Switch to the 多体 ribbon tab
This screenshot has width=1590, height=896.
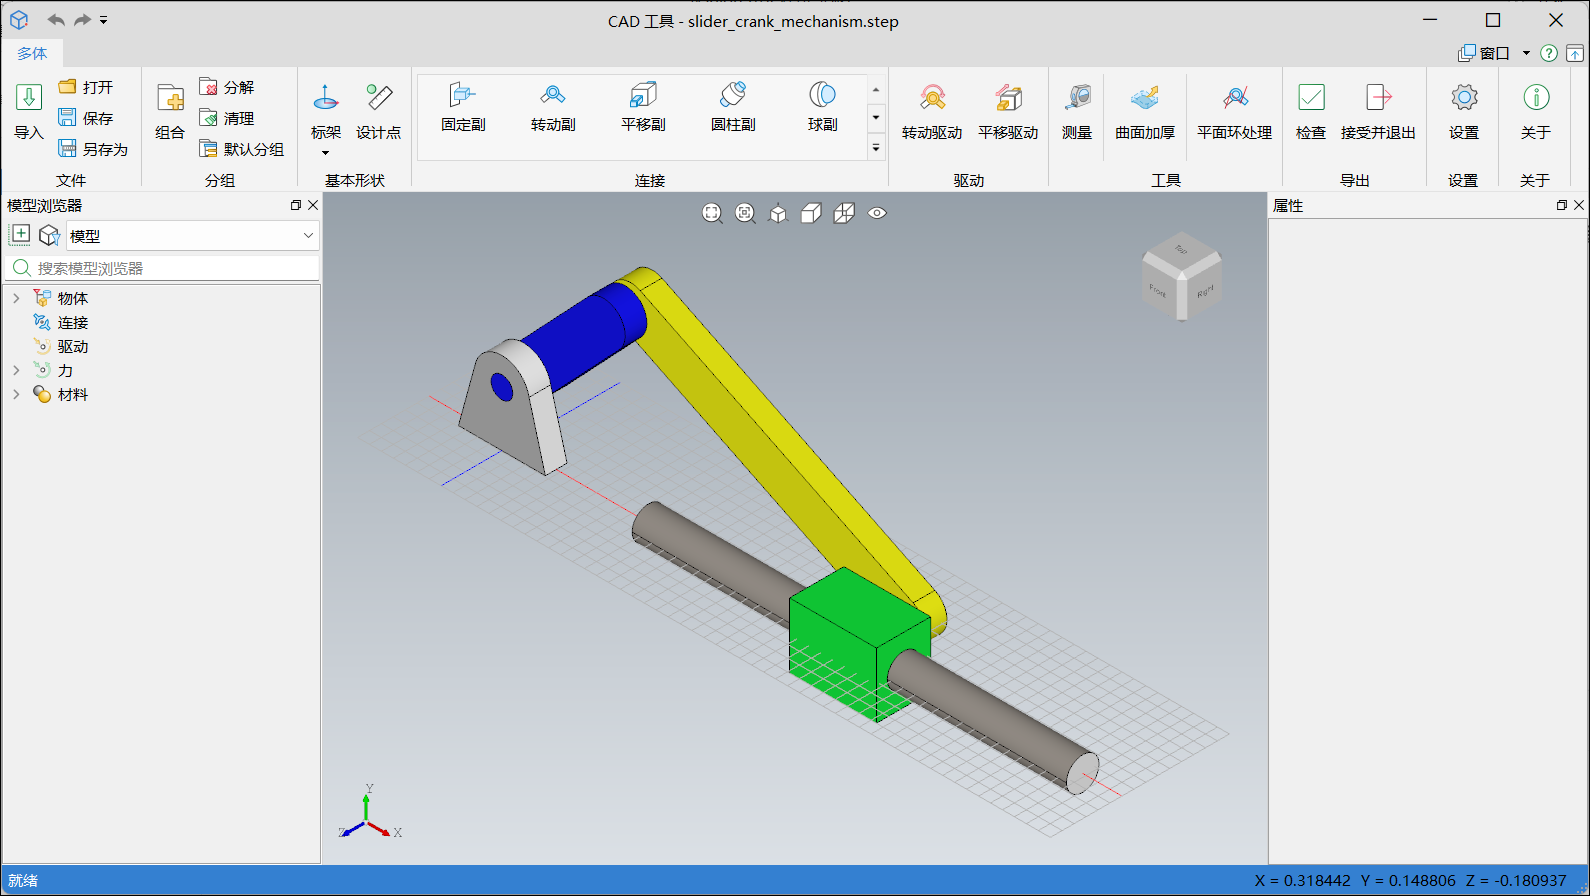pos(32,53)
